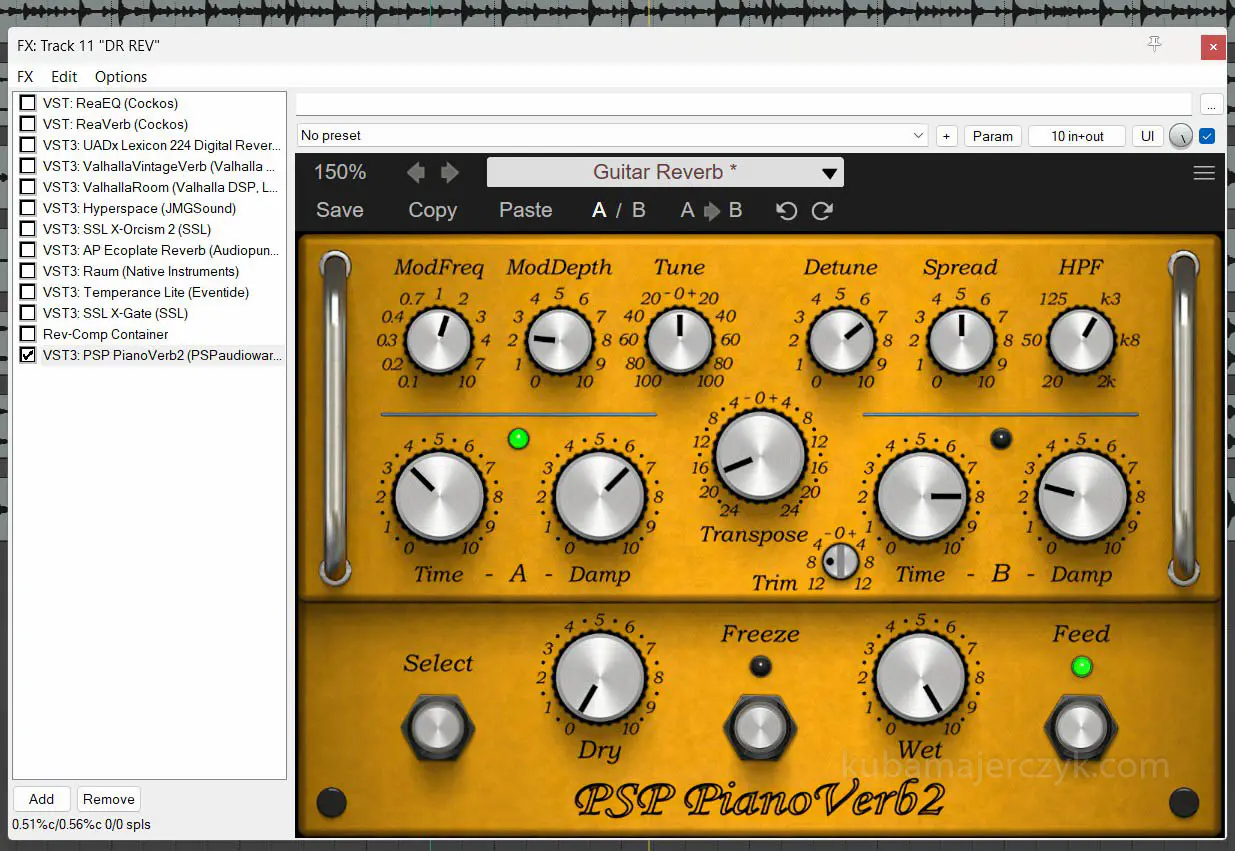Go to next preset with right arrow
The image size is (1235, 851).
pos(450,173)
